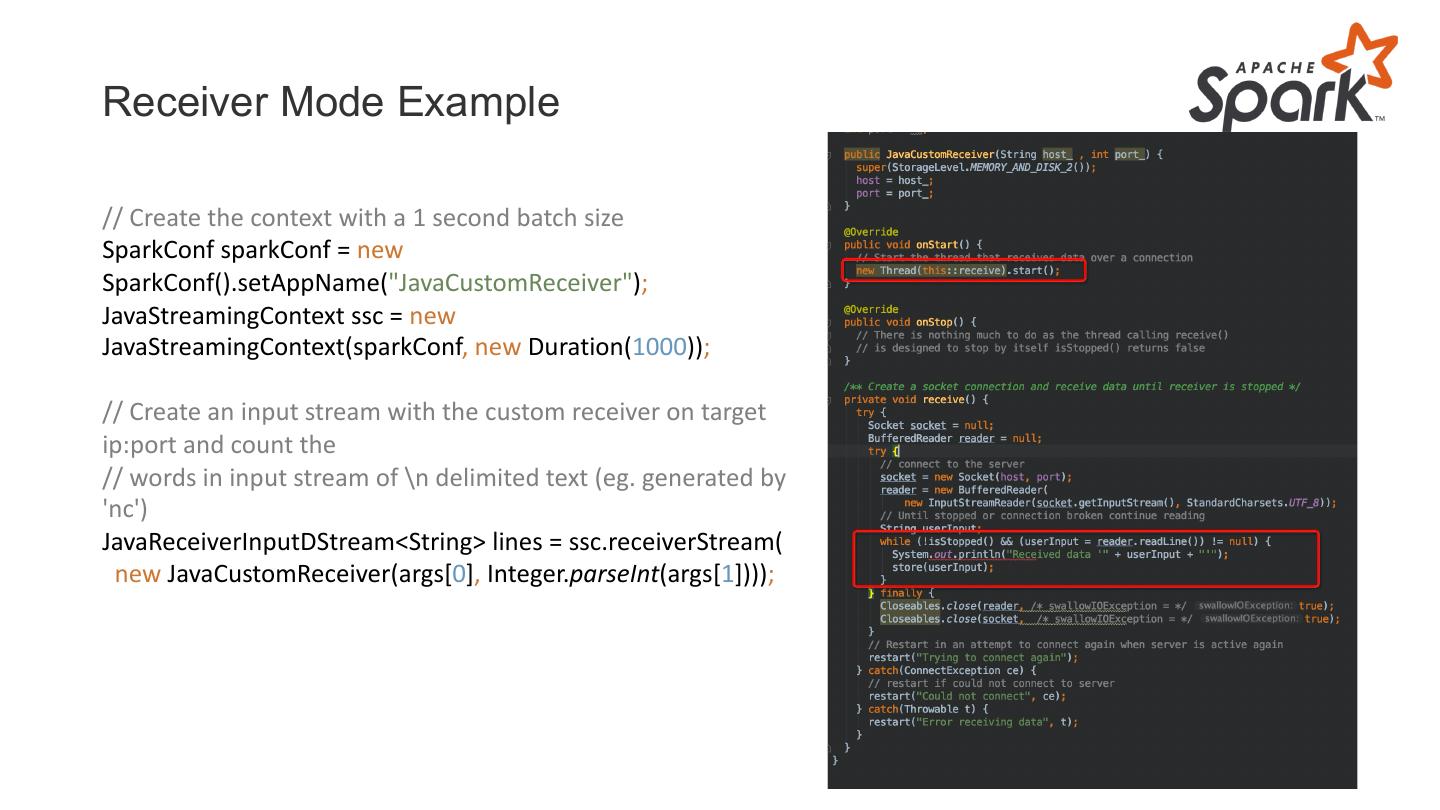Screen dimensions: 1440x810
Task: Click the 'reader = new BufferedReader(' line
Action: pyautogui.click(x=964, y=490)
